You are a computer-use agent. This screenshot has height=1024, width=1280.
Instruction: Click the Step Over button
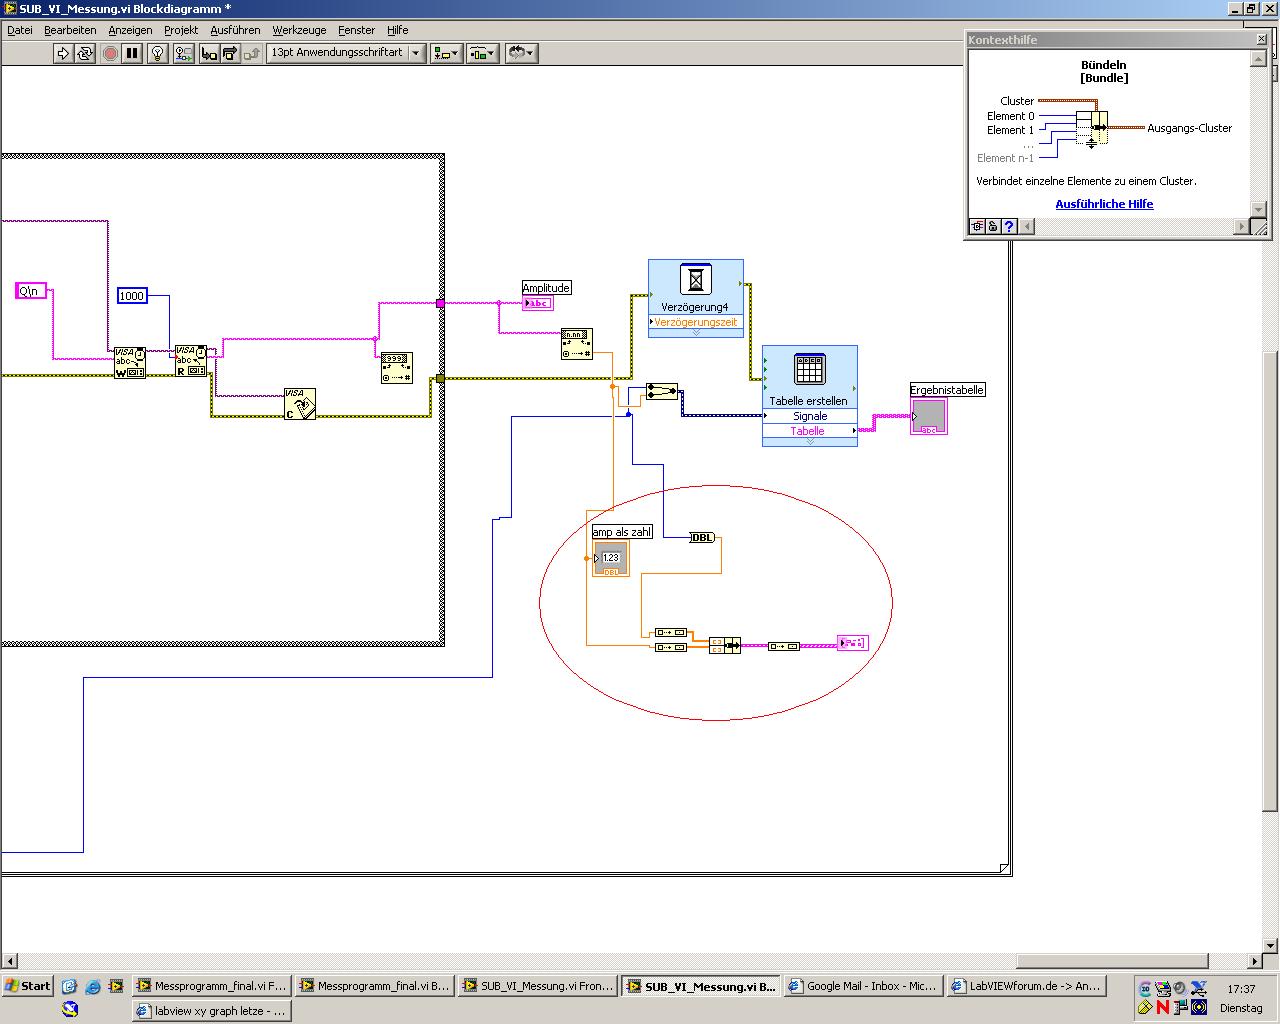[230, 53]
